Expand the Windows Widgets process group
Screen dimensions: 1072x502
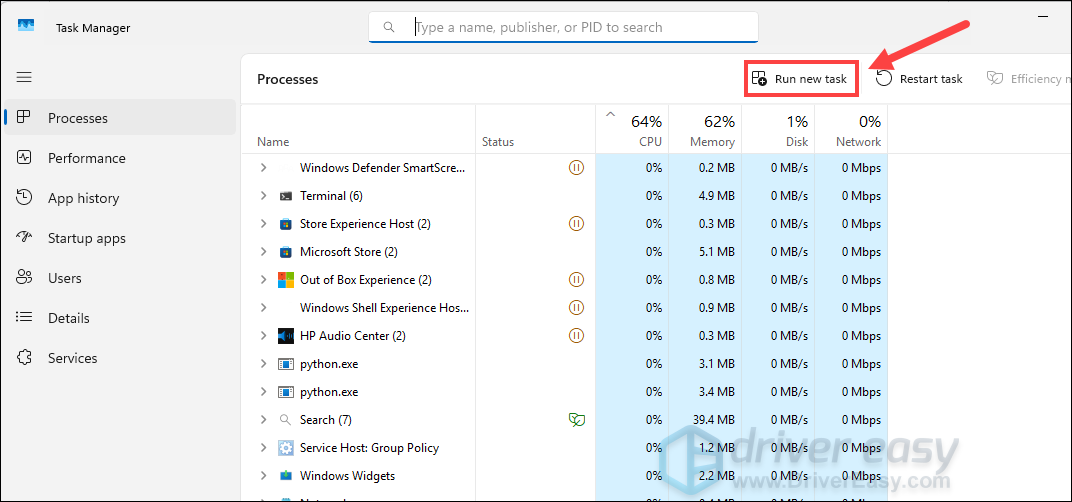coord(264,476)
